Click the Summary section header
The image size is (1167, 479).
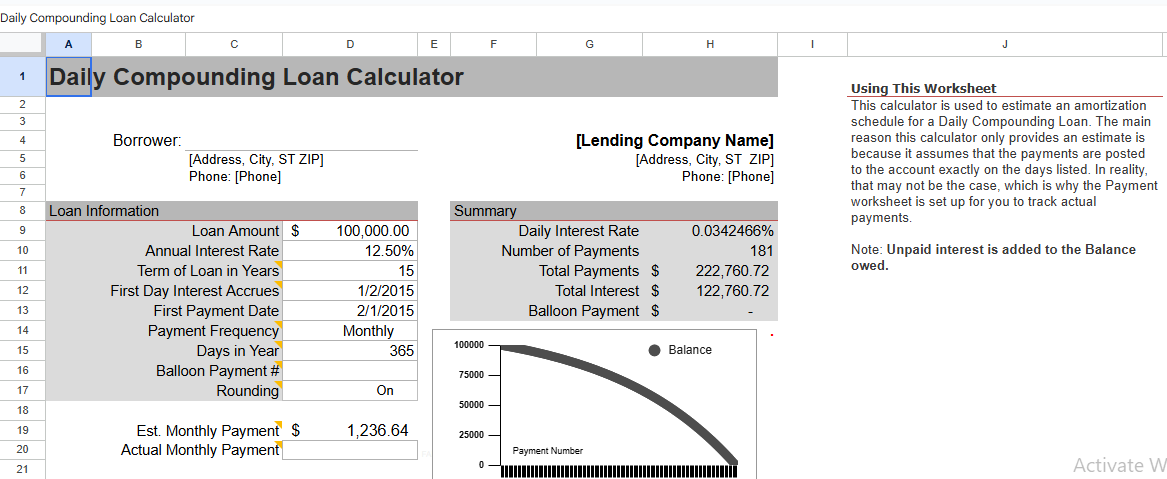(x=614, y=211)
